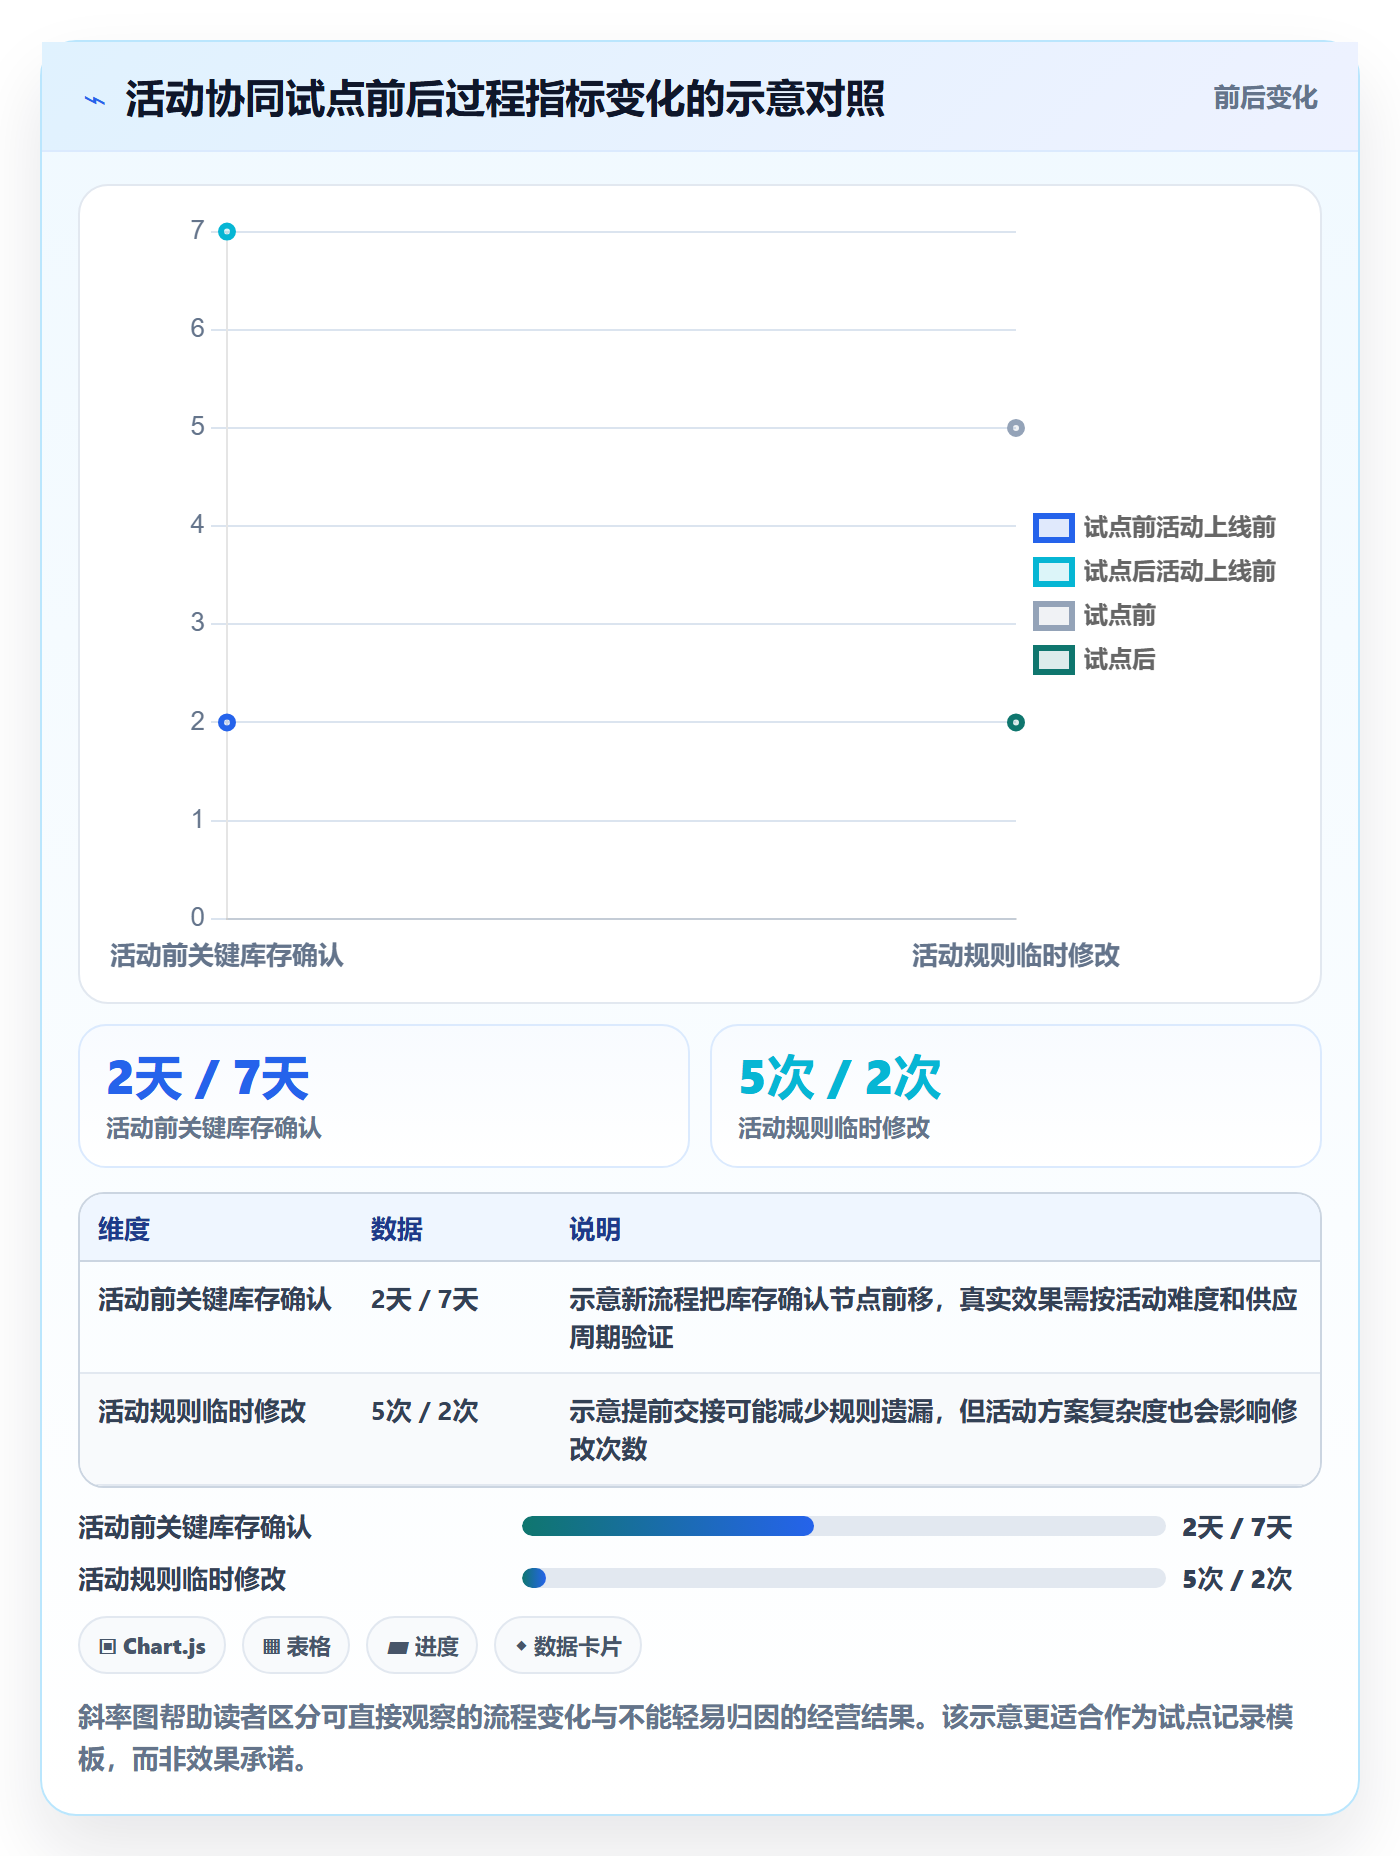Click the 活动前关键库存确认 progress bar
Screen dimensions: 1400x1856
coord(844,1526)
